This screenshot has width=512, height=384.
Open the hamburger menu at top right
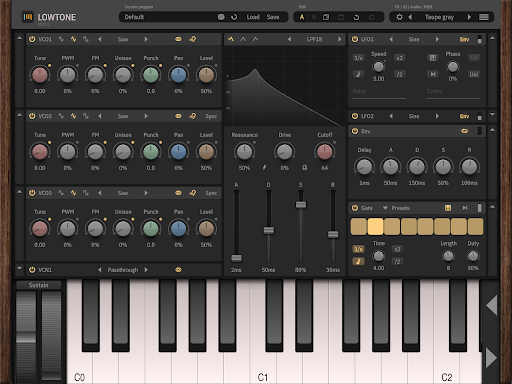[x=484, y=17]
